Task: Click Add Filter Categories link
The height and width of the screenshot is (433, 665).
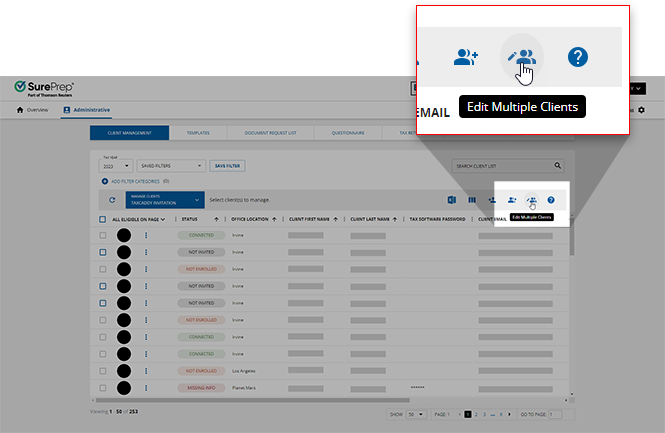Action: (x=132, y=181)
